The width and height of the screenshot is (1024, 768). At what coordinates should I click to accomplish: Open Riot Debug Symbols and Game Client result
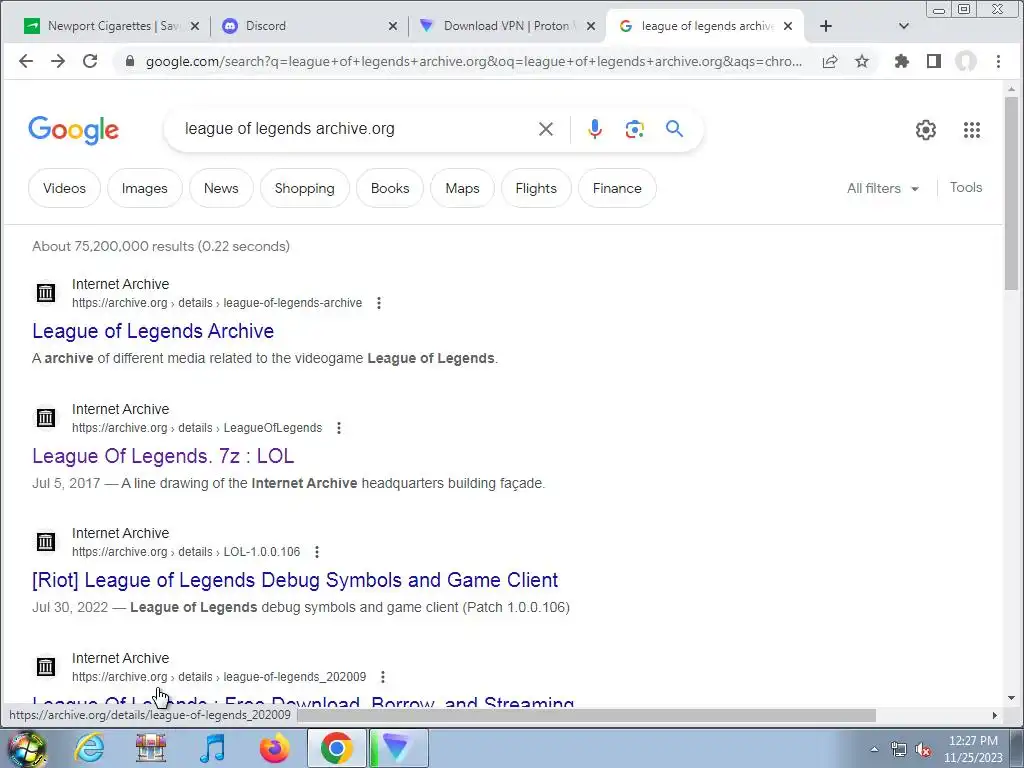(295, 580)
